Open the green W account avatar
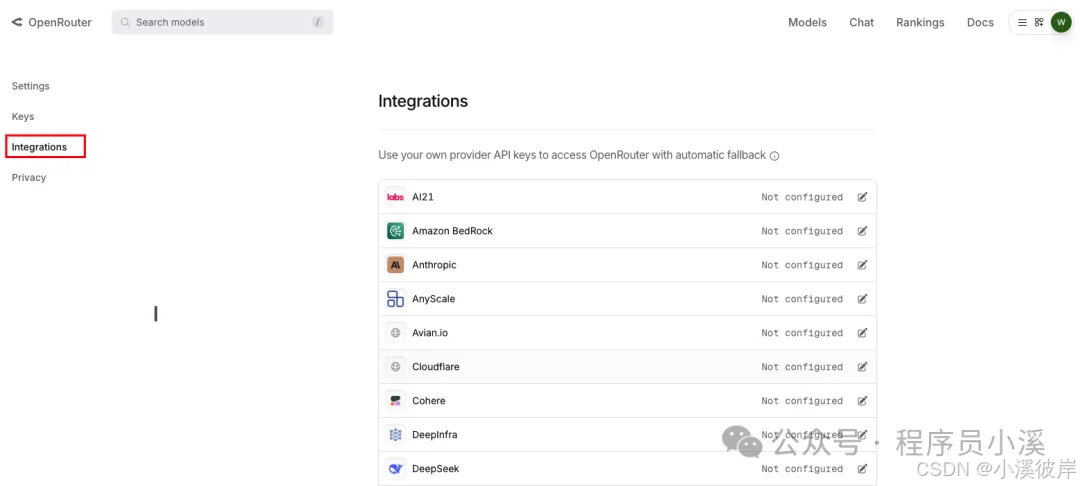 click(1061, 22)
